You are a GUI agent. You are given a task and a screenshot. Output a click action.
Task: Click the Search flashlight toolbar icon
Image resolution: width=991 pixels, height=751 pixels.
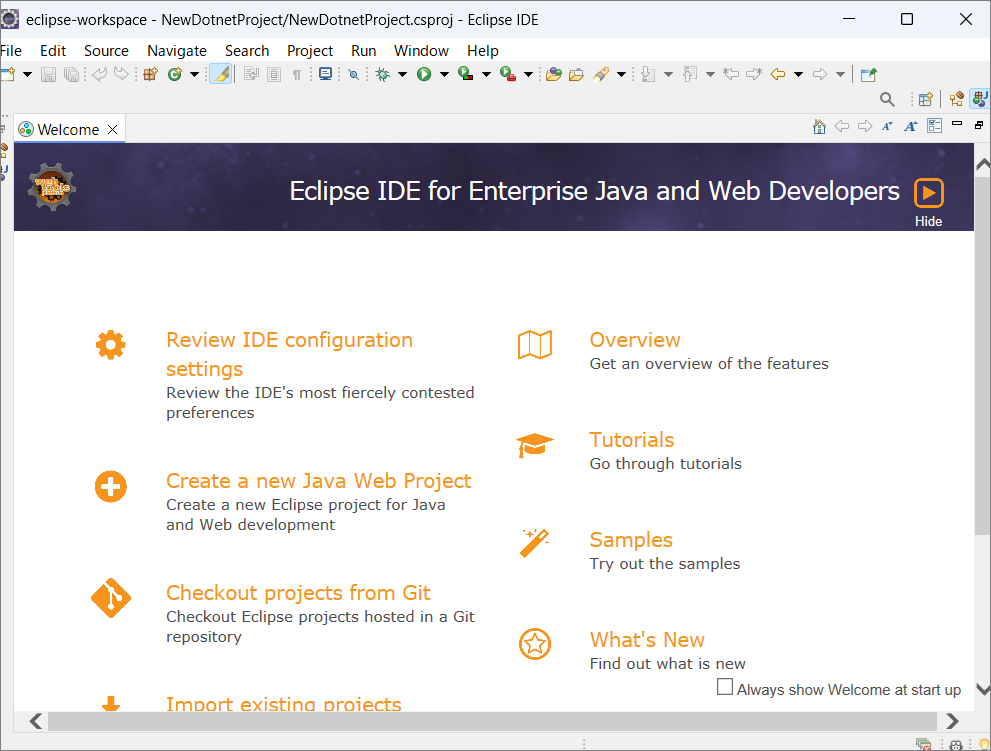tap(601, 75)
